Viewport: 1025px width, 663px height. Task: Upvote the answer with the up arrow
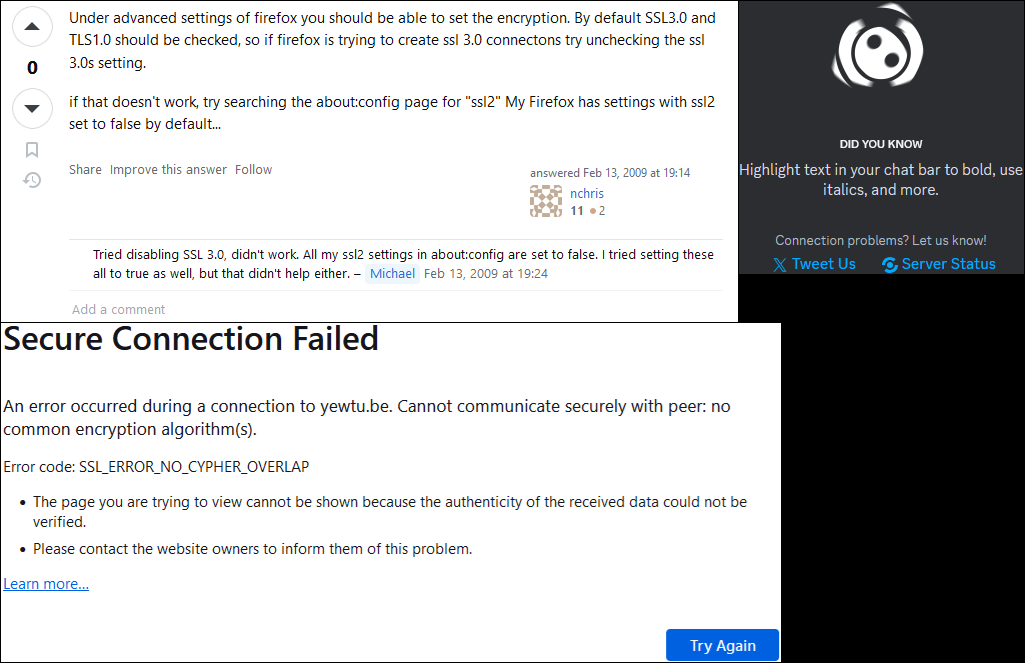pyautogui.click(x=32, y=27)
